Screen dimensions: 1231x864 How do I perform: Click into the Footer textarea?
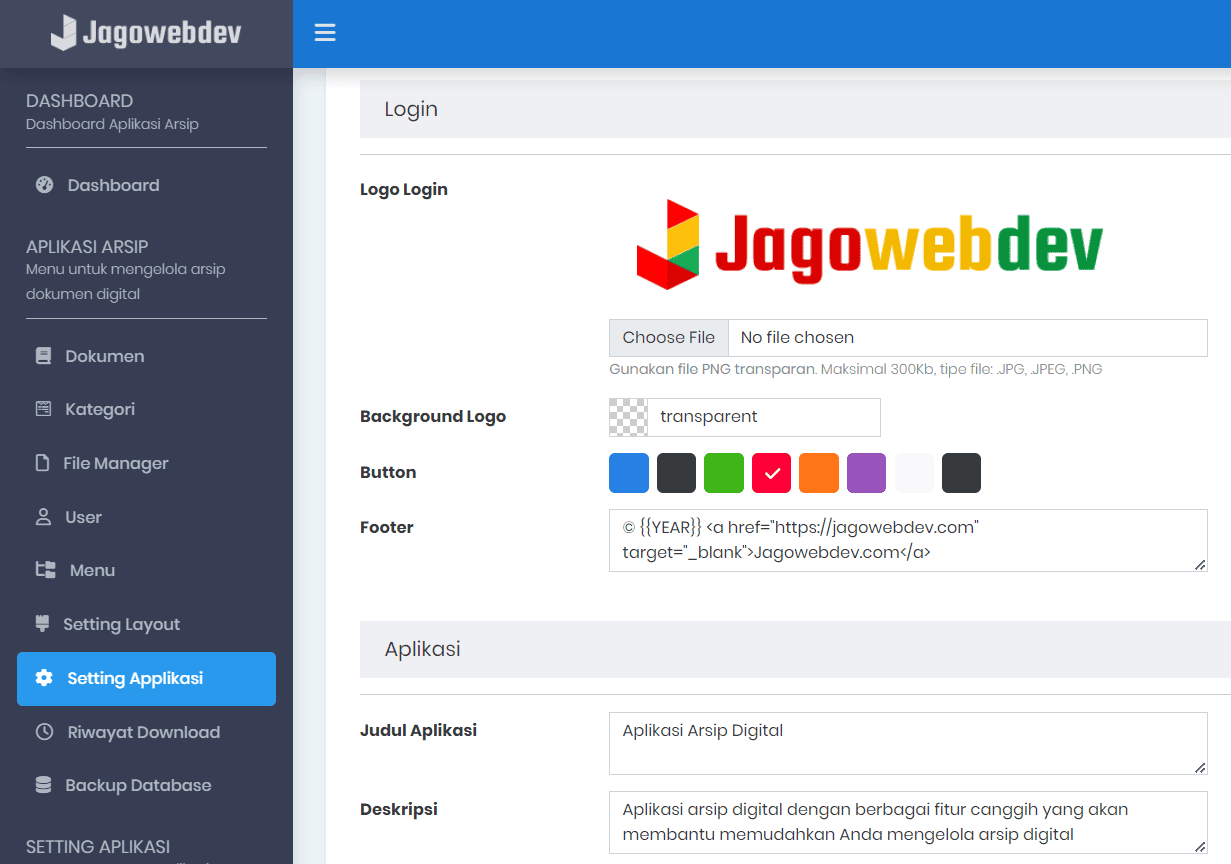coord(908,540)
